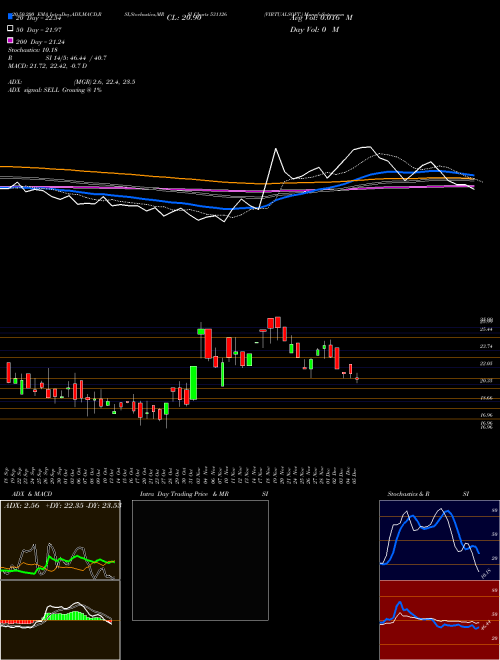Select the ADX (MGR) 2.6, 22.4, 23.5 readout
This screenshot has height=660, width=500.
(72, 82)
